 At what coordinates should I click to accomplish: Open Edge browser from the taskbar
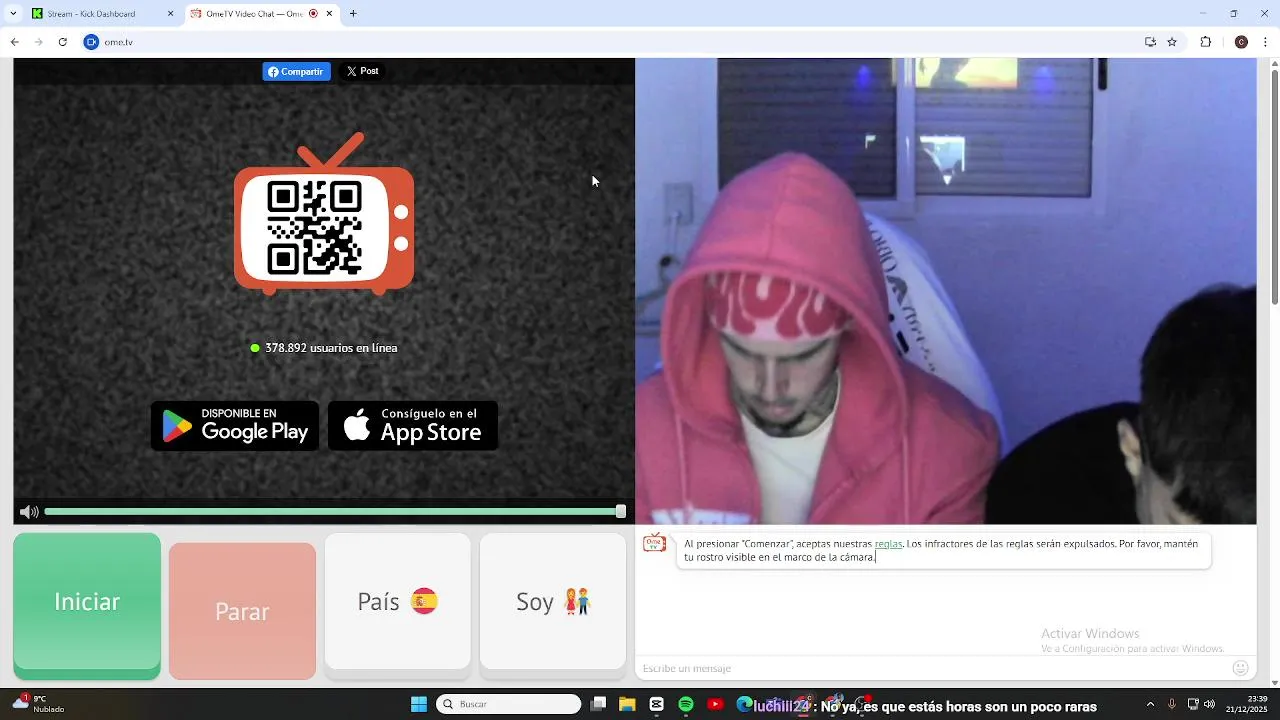744,704
